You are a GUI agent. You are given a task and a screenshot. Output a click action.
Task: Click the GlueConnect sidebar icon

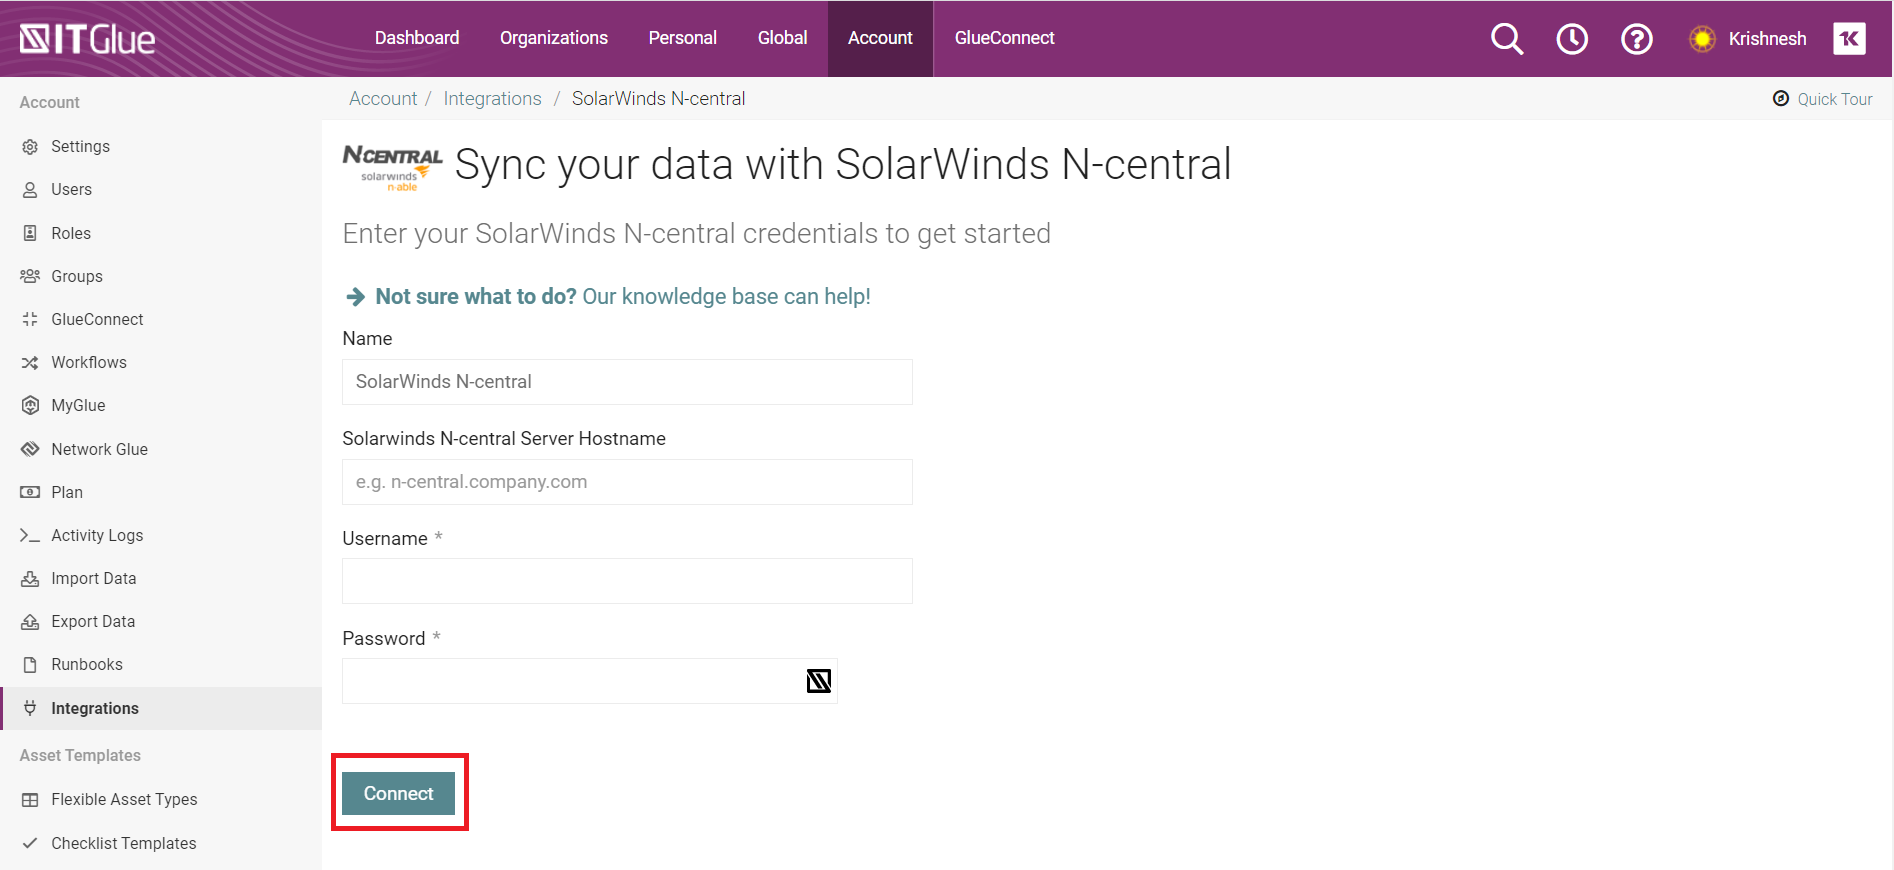coord(30,319)
